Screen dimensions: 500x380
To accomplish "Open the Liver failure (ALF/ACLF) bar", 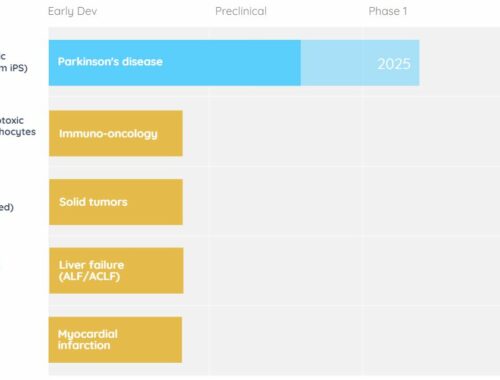I will (x=116, y=271).
